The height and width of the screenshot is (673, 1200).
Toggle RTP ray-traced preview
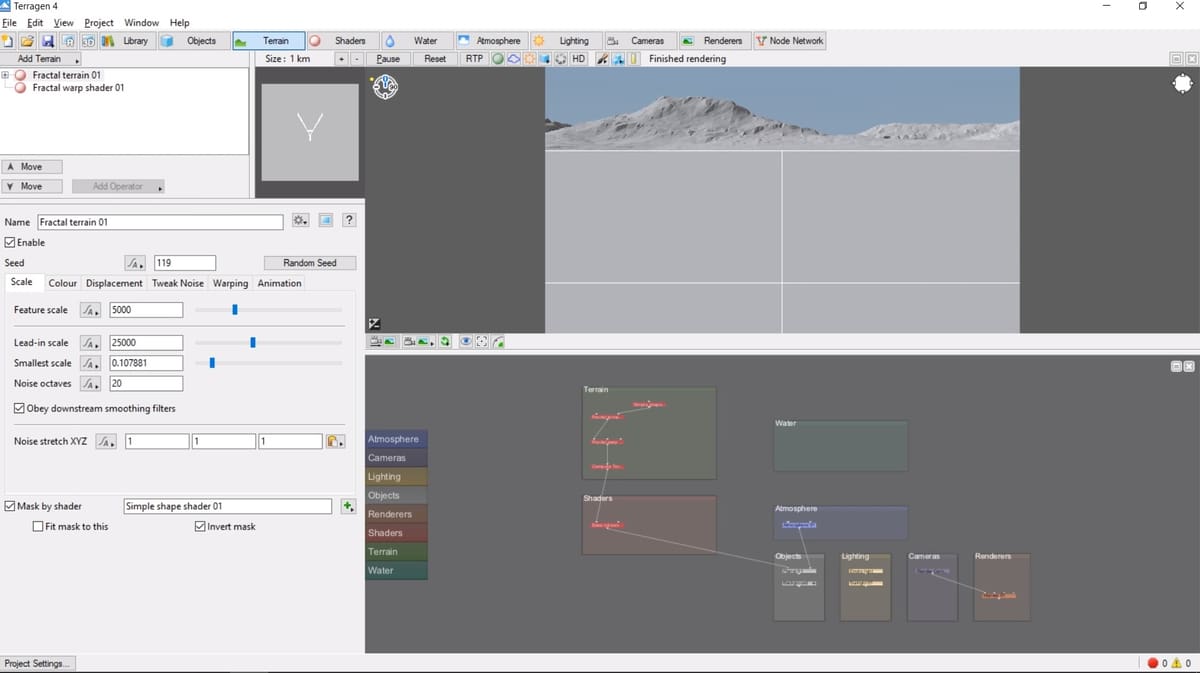(475, 59)
